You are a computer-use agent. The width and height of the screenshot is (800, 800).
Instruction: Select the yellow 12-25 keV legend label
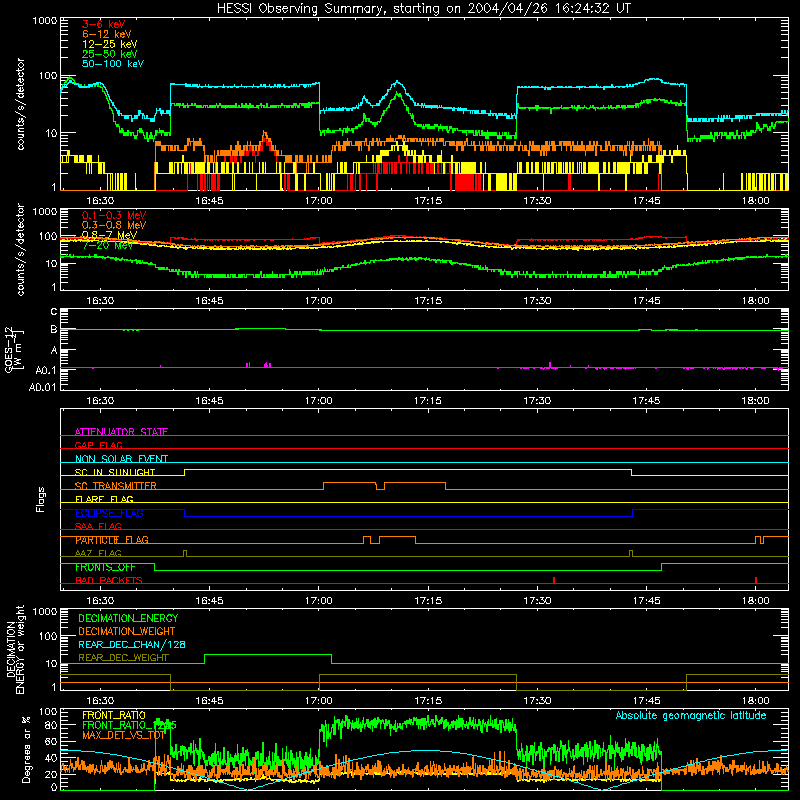(x=109, y=44)
